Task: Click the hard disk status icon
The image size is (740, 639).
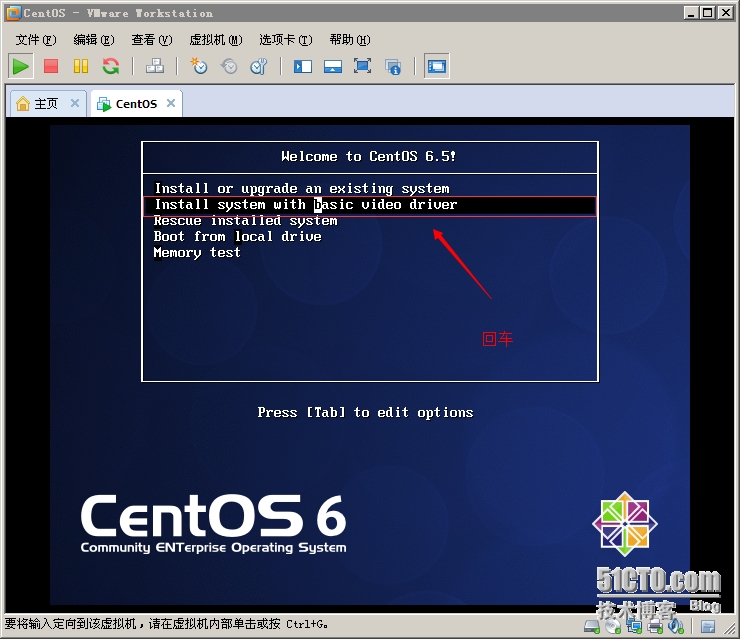Action: 592,626
